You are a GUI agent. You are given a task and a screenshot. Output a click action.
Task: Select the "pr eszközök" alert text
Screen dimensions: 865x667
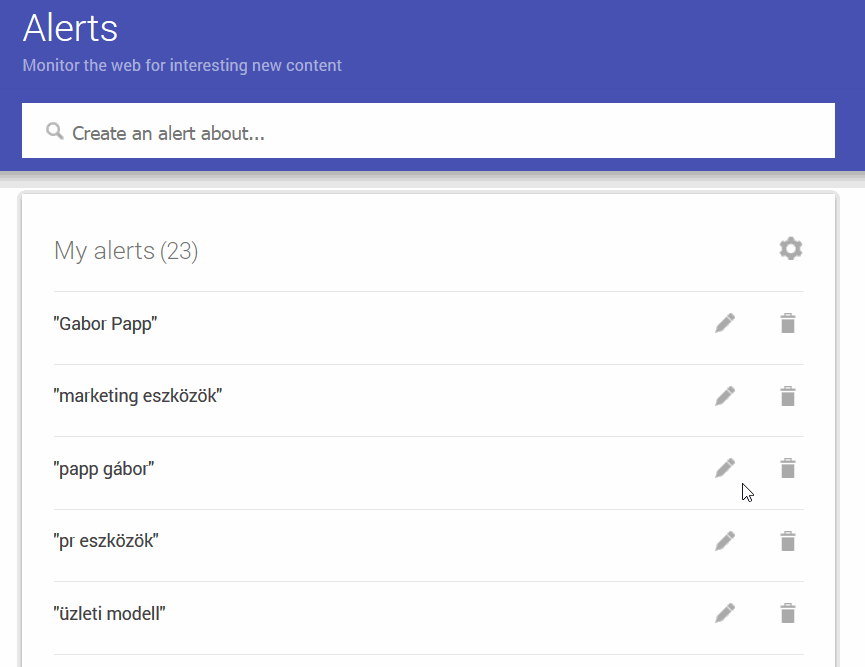tap(106, 541)
